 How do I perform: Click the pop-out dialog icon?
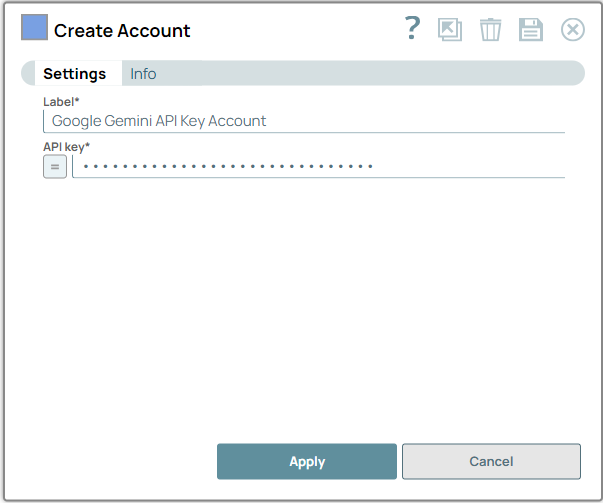tap(450, 30)
